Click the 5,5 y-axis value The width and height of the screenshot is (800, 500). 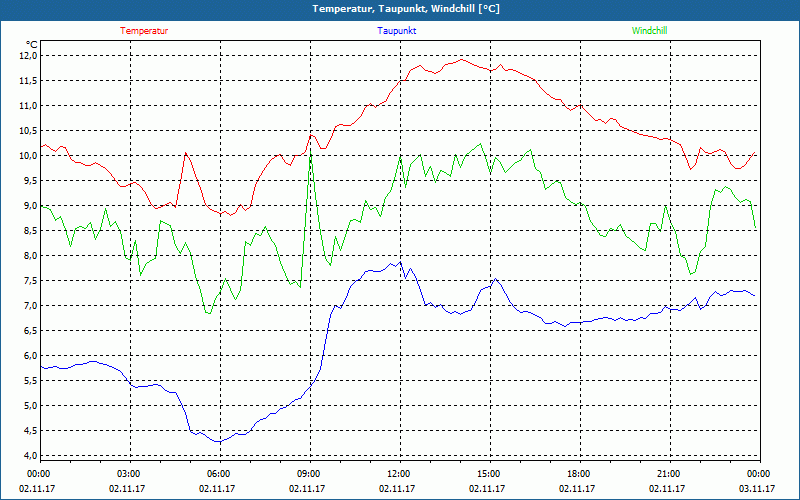[x=31, y=381]
